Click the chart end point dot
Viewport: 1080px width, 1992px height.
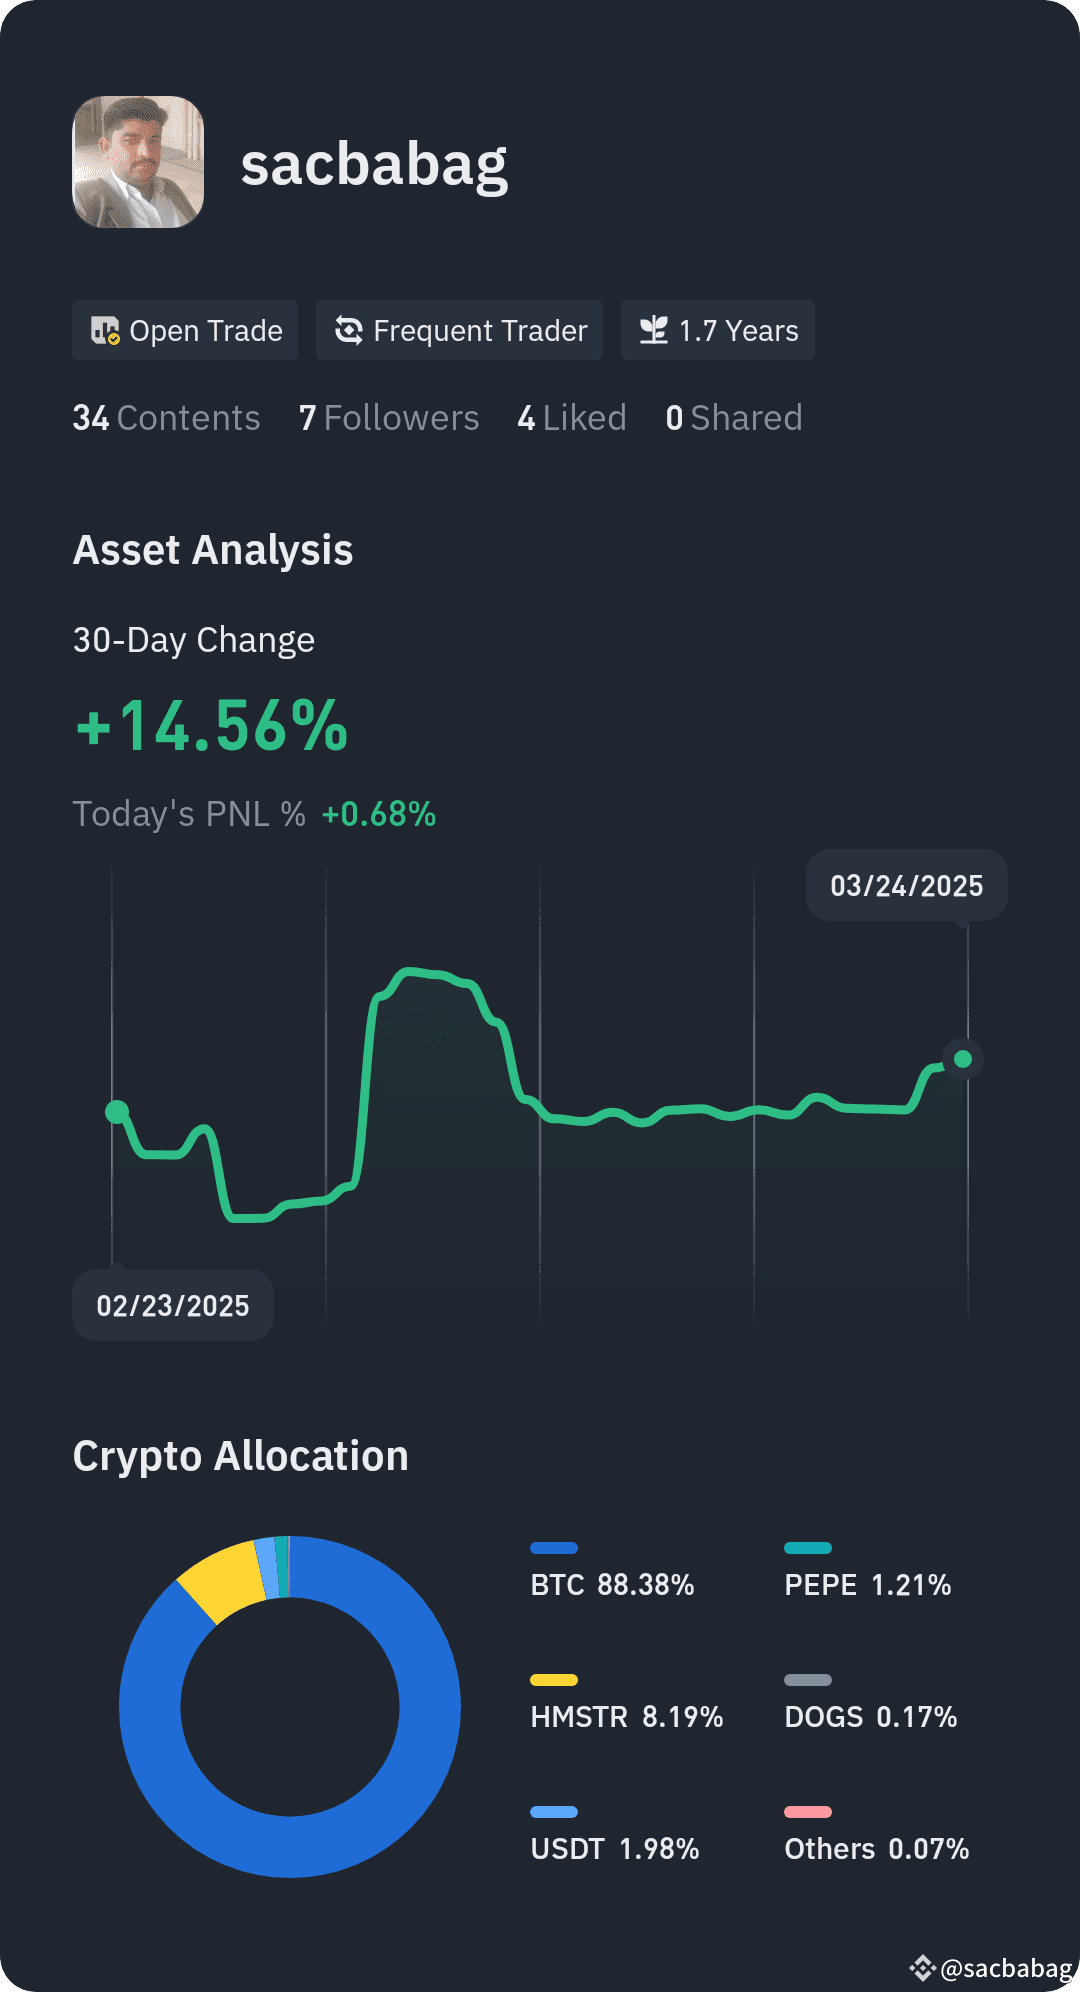(963, 1058)
